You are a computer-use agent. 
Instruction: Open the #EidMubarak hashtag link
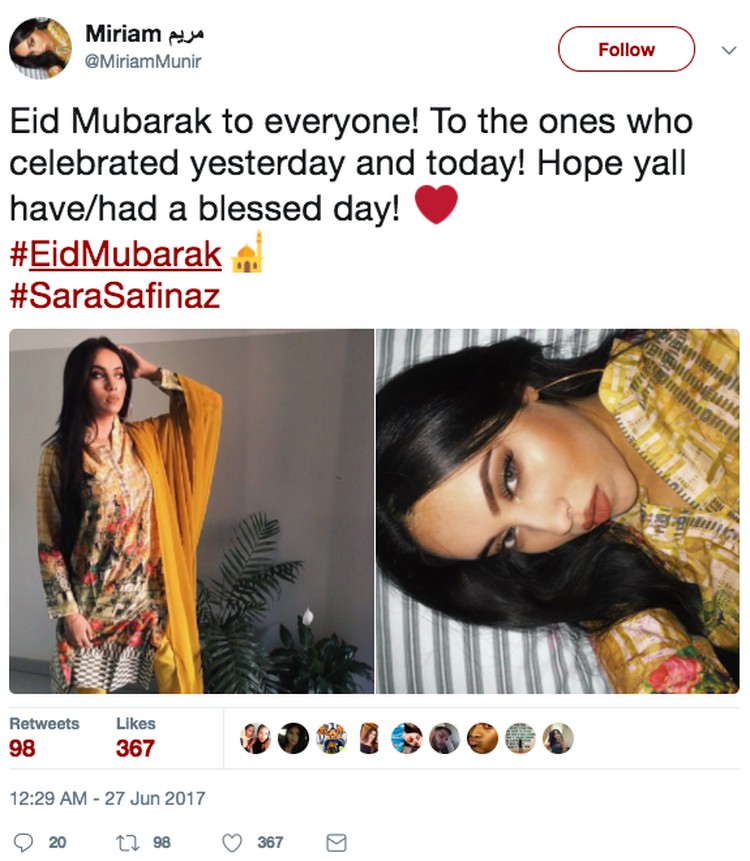coord(115,254)
